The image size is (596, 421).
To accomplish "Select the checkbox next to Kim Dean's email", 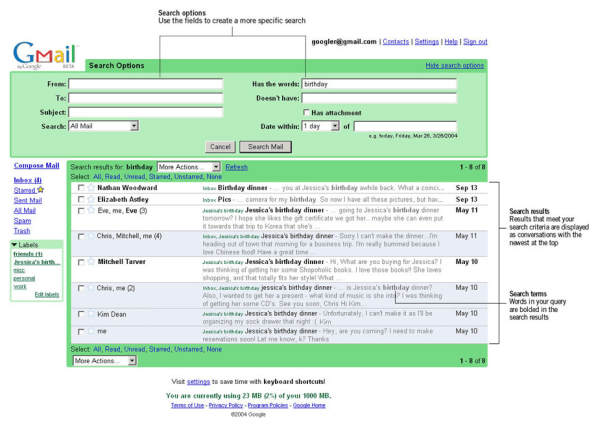I will pyautogui.click(x=81, y=314).
